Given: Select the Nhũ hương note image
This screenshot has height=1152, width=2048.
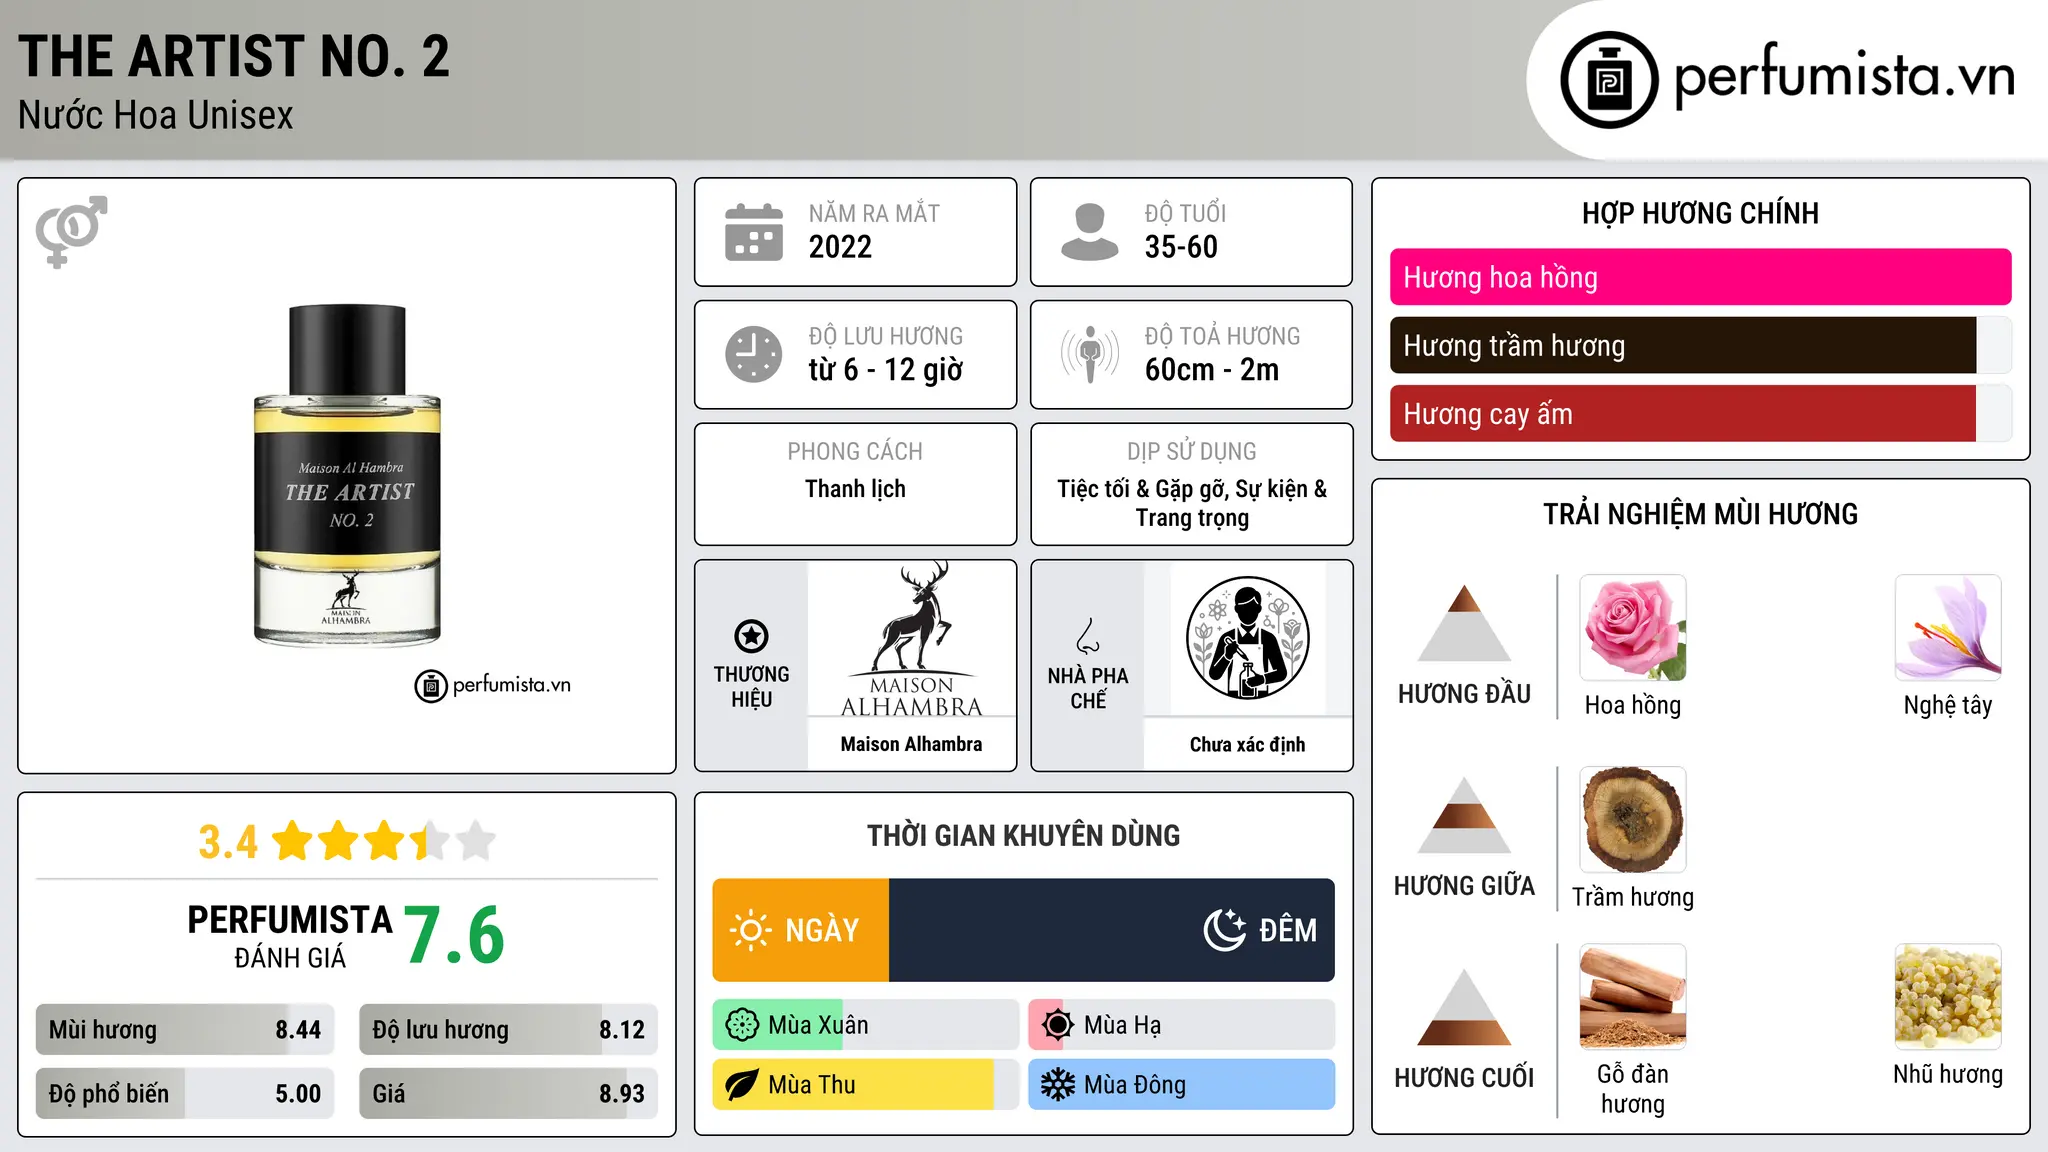Looking at the screenshot, I should pos(1948,997).
